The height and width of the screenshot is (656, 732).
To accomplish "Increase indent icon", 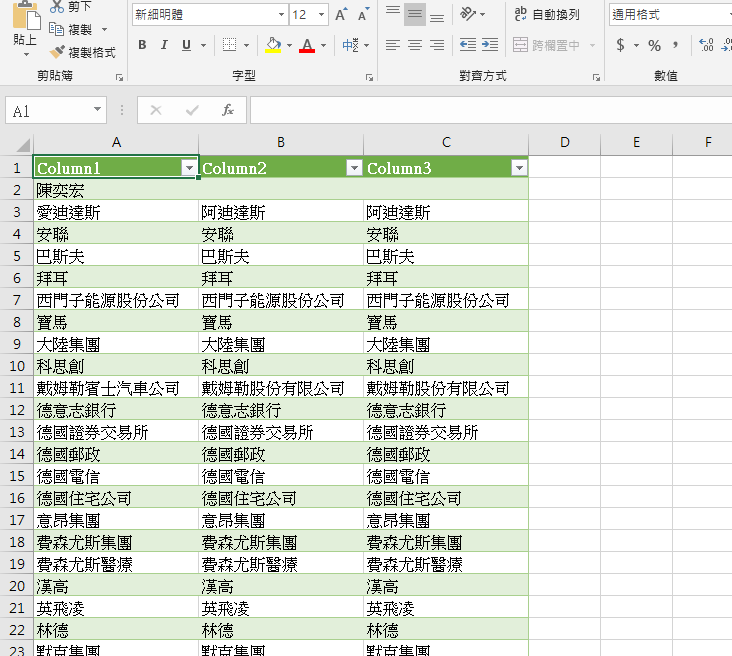I will (x=490, y=45).
